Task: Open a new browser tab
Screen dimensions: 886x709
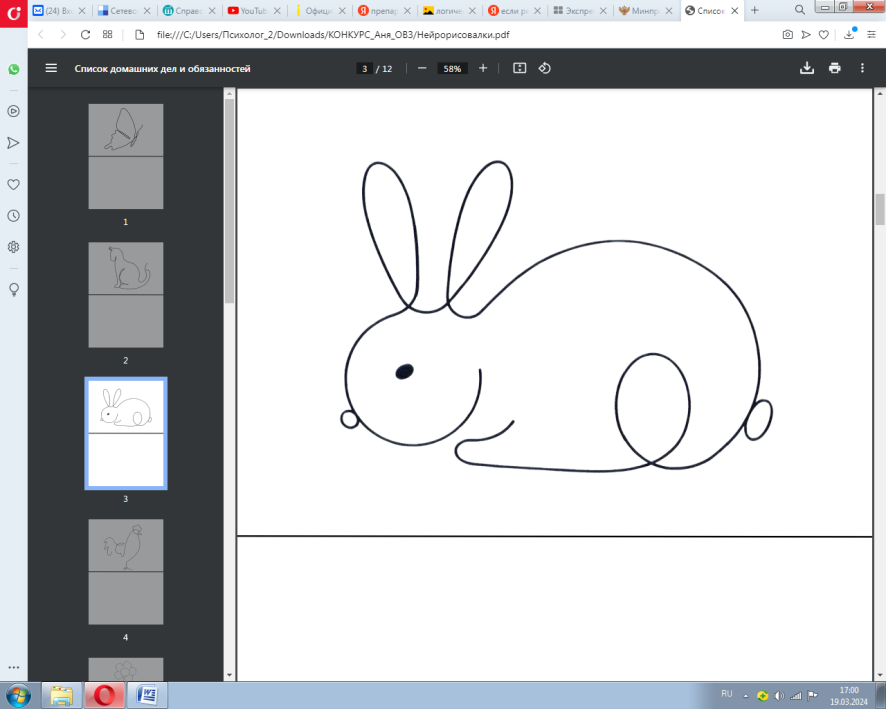Action: point(755,10)
